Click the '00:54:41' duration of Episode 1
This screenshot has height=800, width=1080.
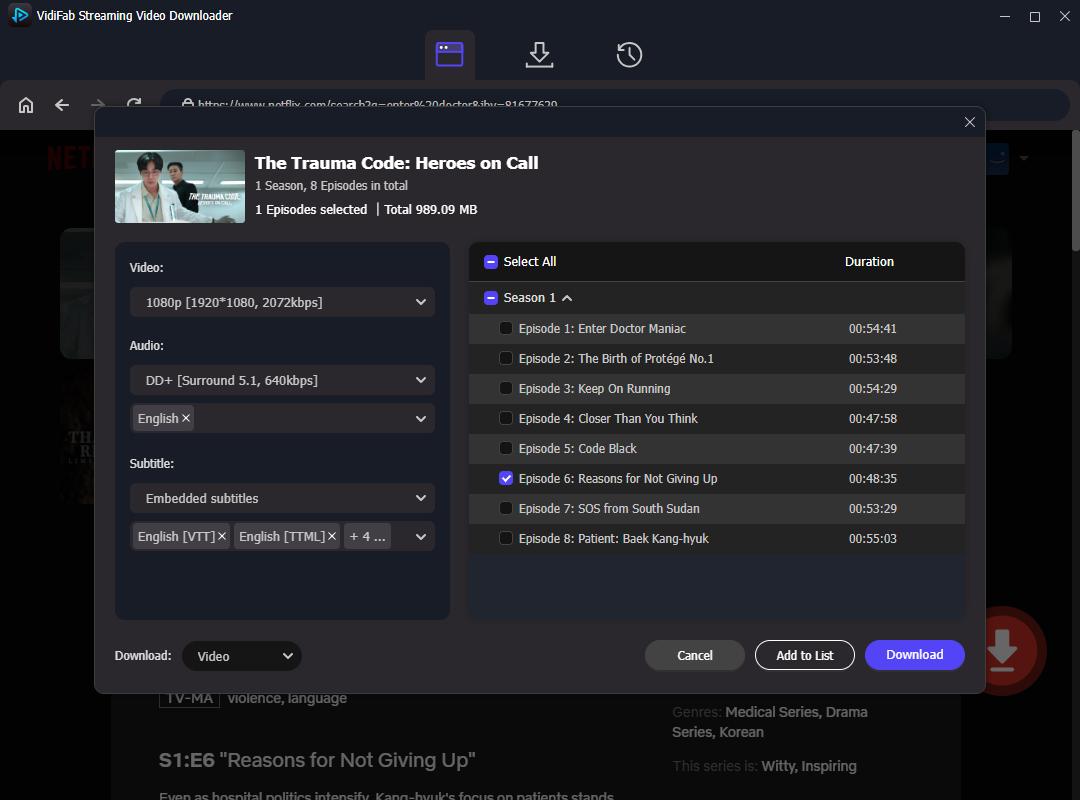(x=873, y=329)
